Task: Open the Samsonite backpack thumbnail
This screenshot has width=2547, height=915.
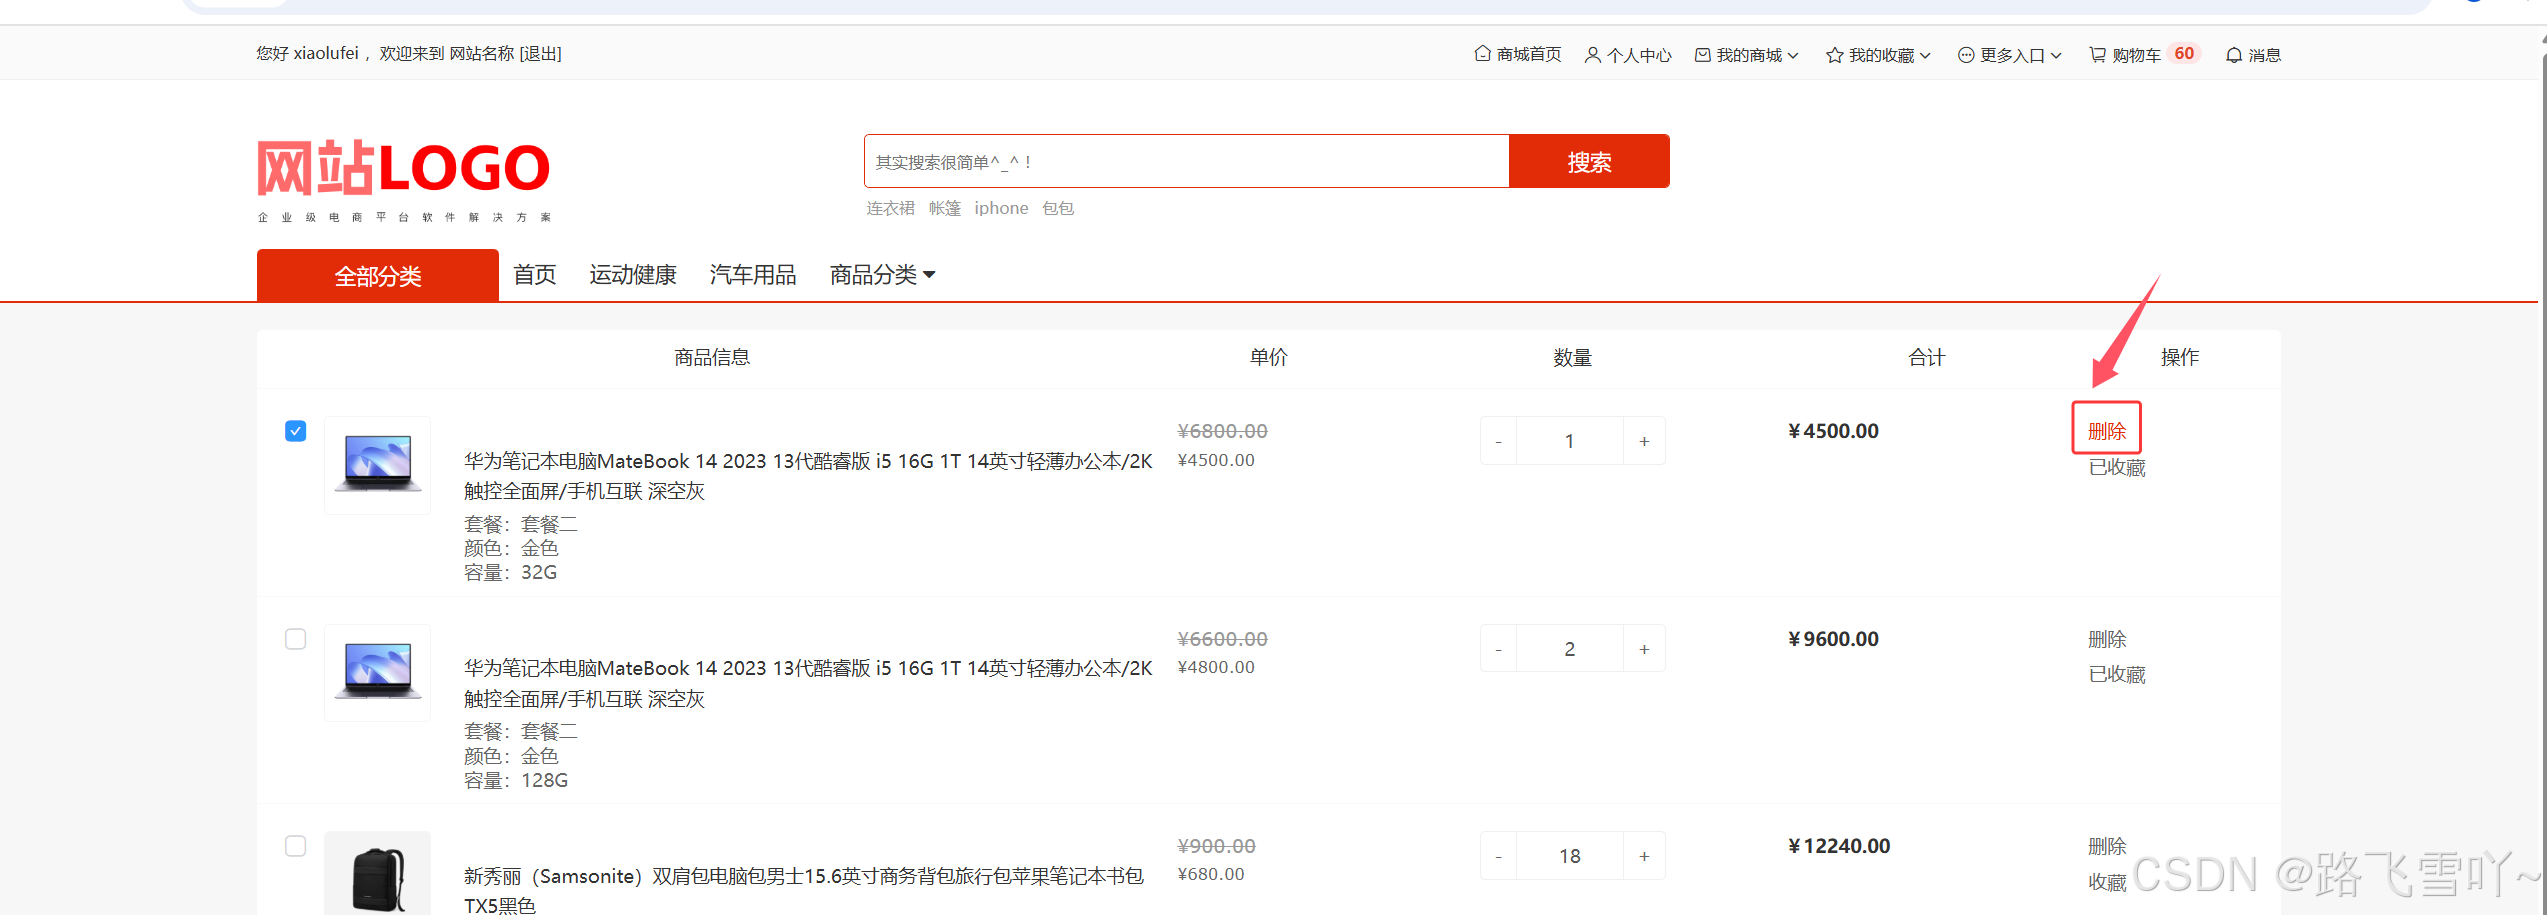Action: (x=377, y=873)
